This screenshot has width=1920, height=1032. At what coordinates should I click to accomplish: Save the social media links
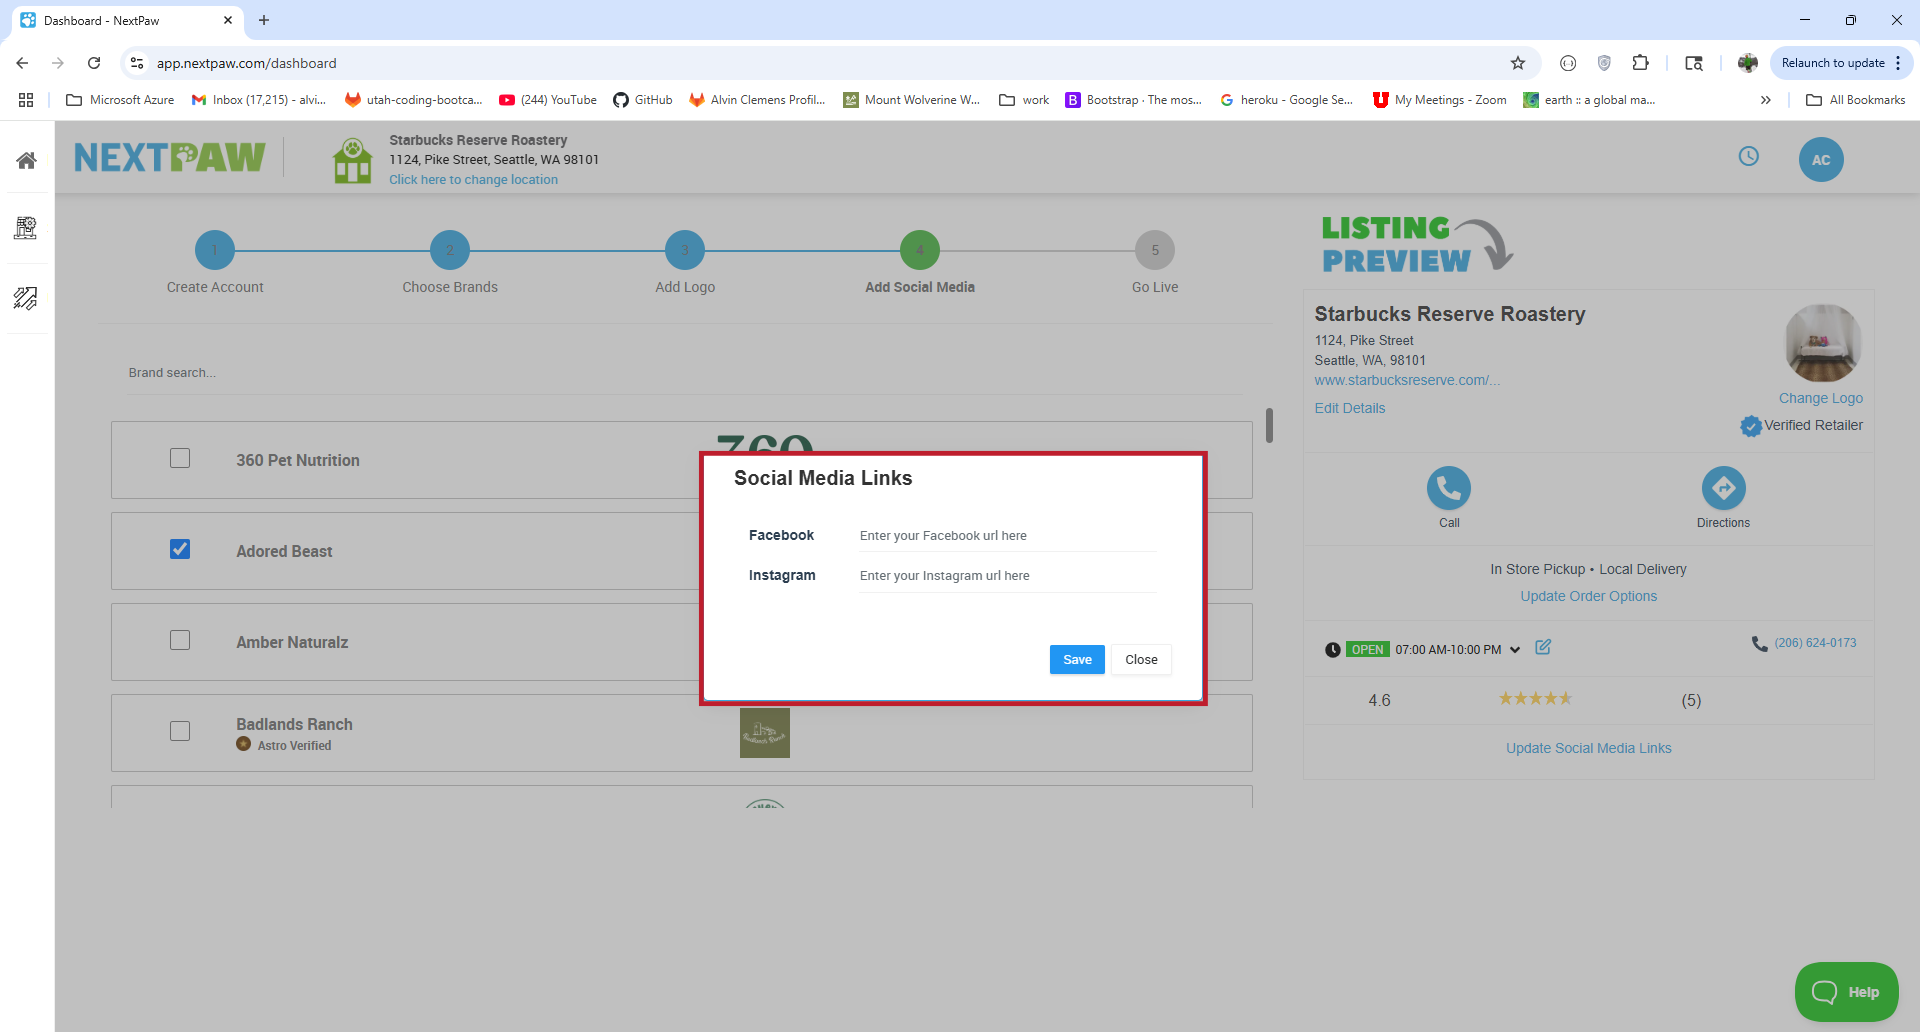point(1077,660)
